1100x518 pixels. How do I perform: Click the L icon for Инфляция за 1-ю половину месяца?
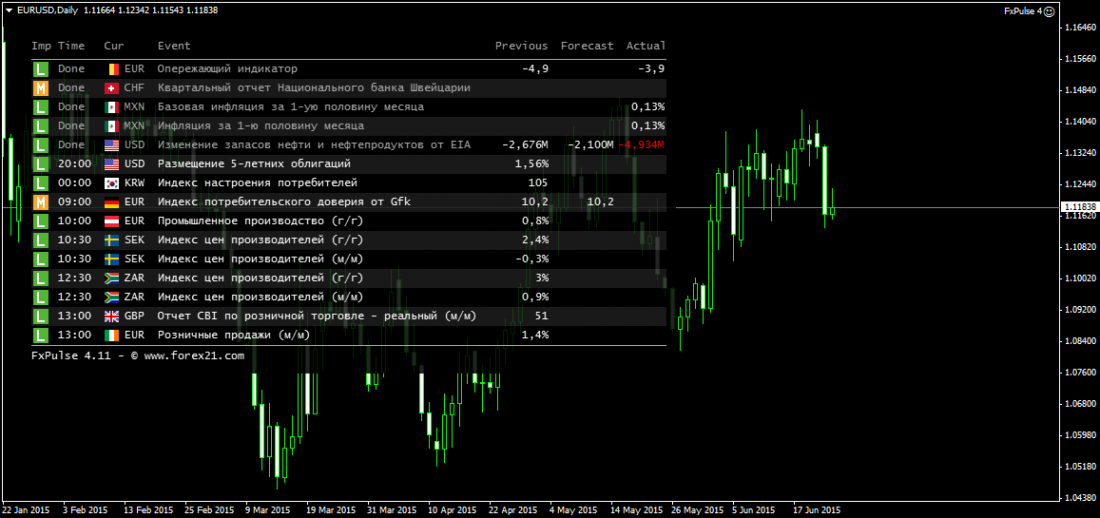[x=41, y=126]
